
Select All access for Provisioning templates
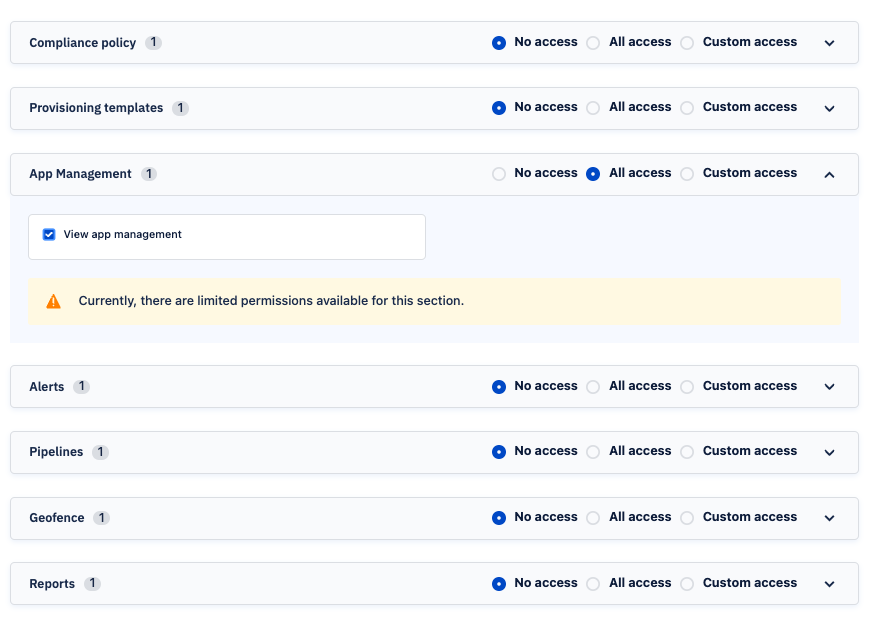[592, 107]
